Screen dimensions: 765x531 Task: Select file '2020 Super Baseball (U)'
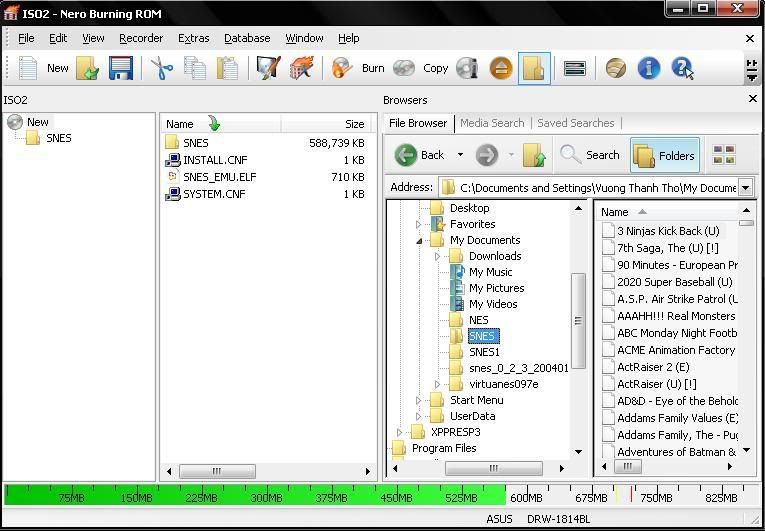coord(674,282)
